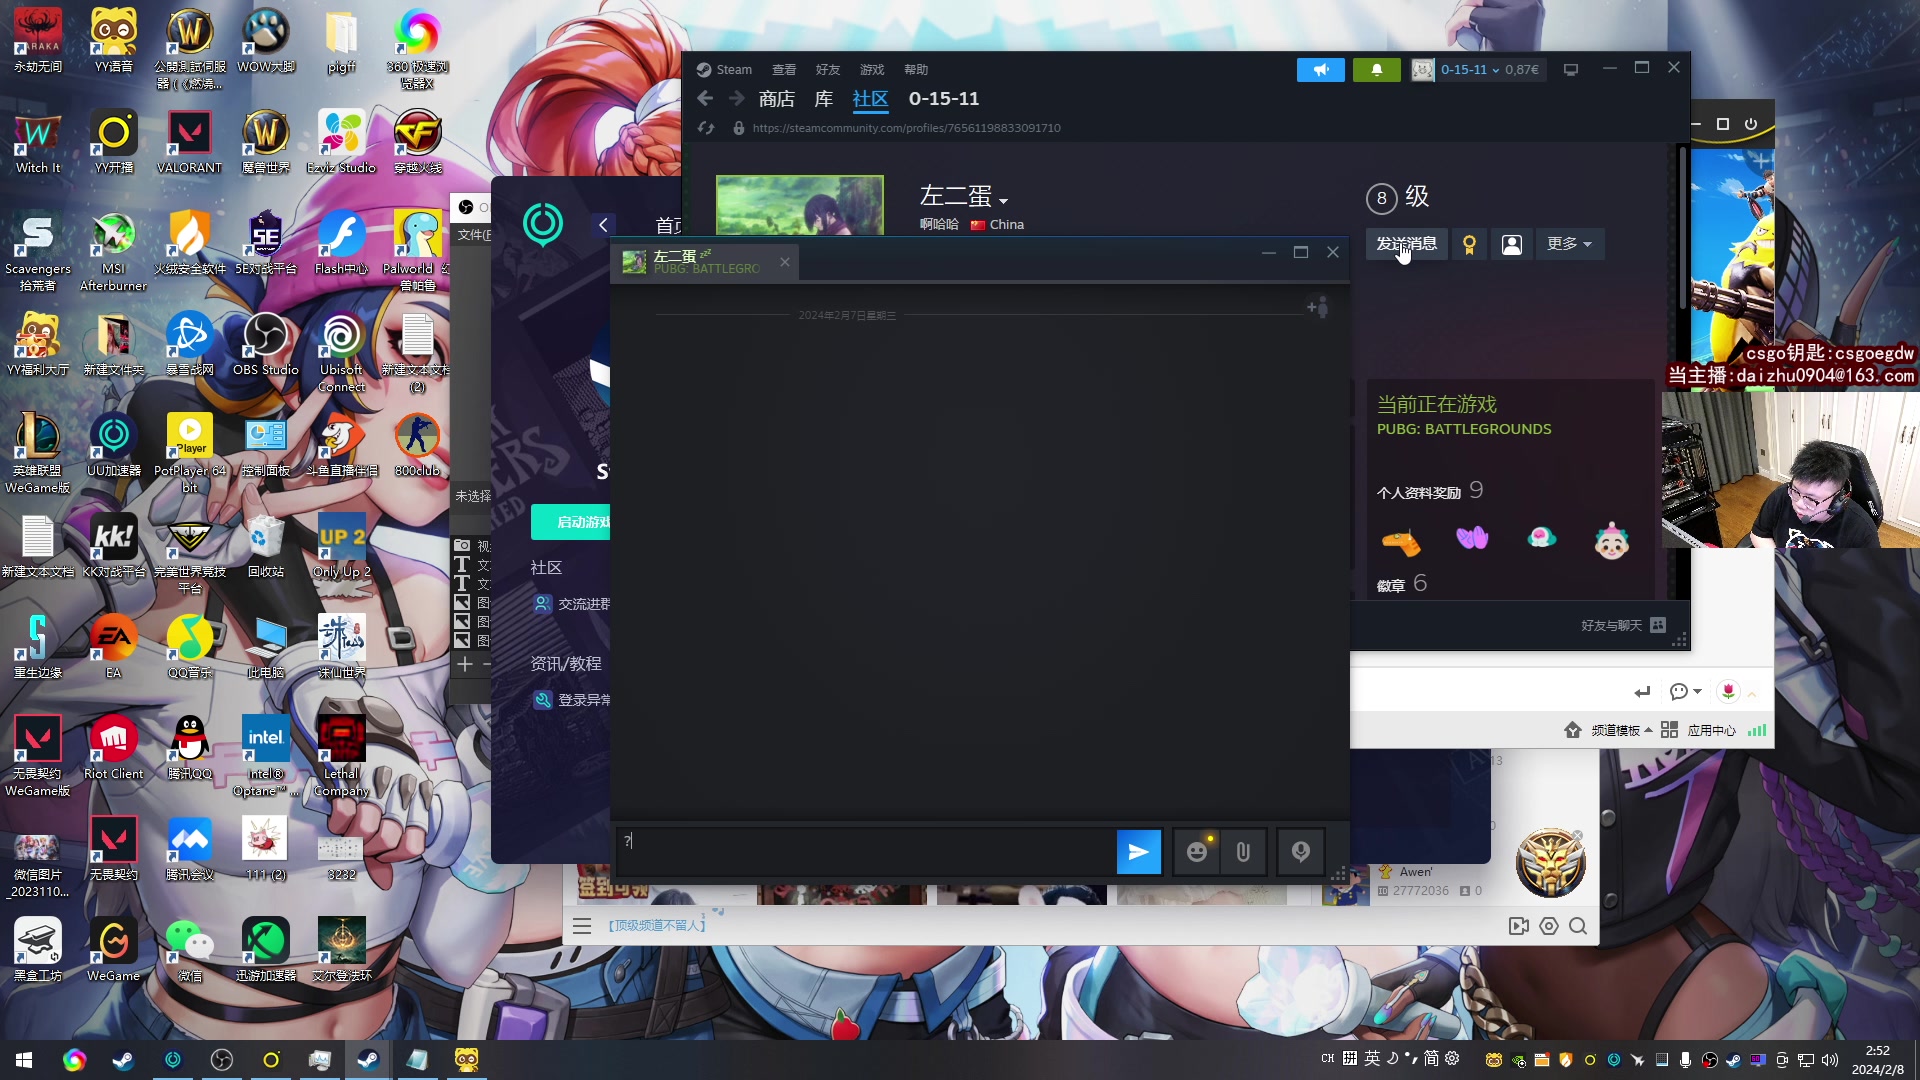Open Steam notifications bell
The image size is (1920, 1080).
pos(1377,70)
